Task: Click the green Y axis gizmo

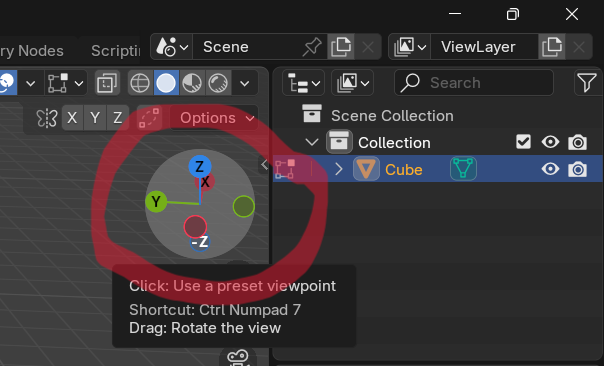Action: point(156,201)
